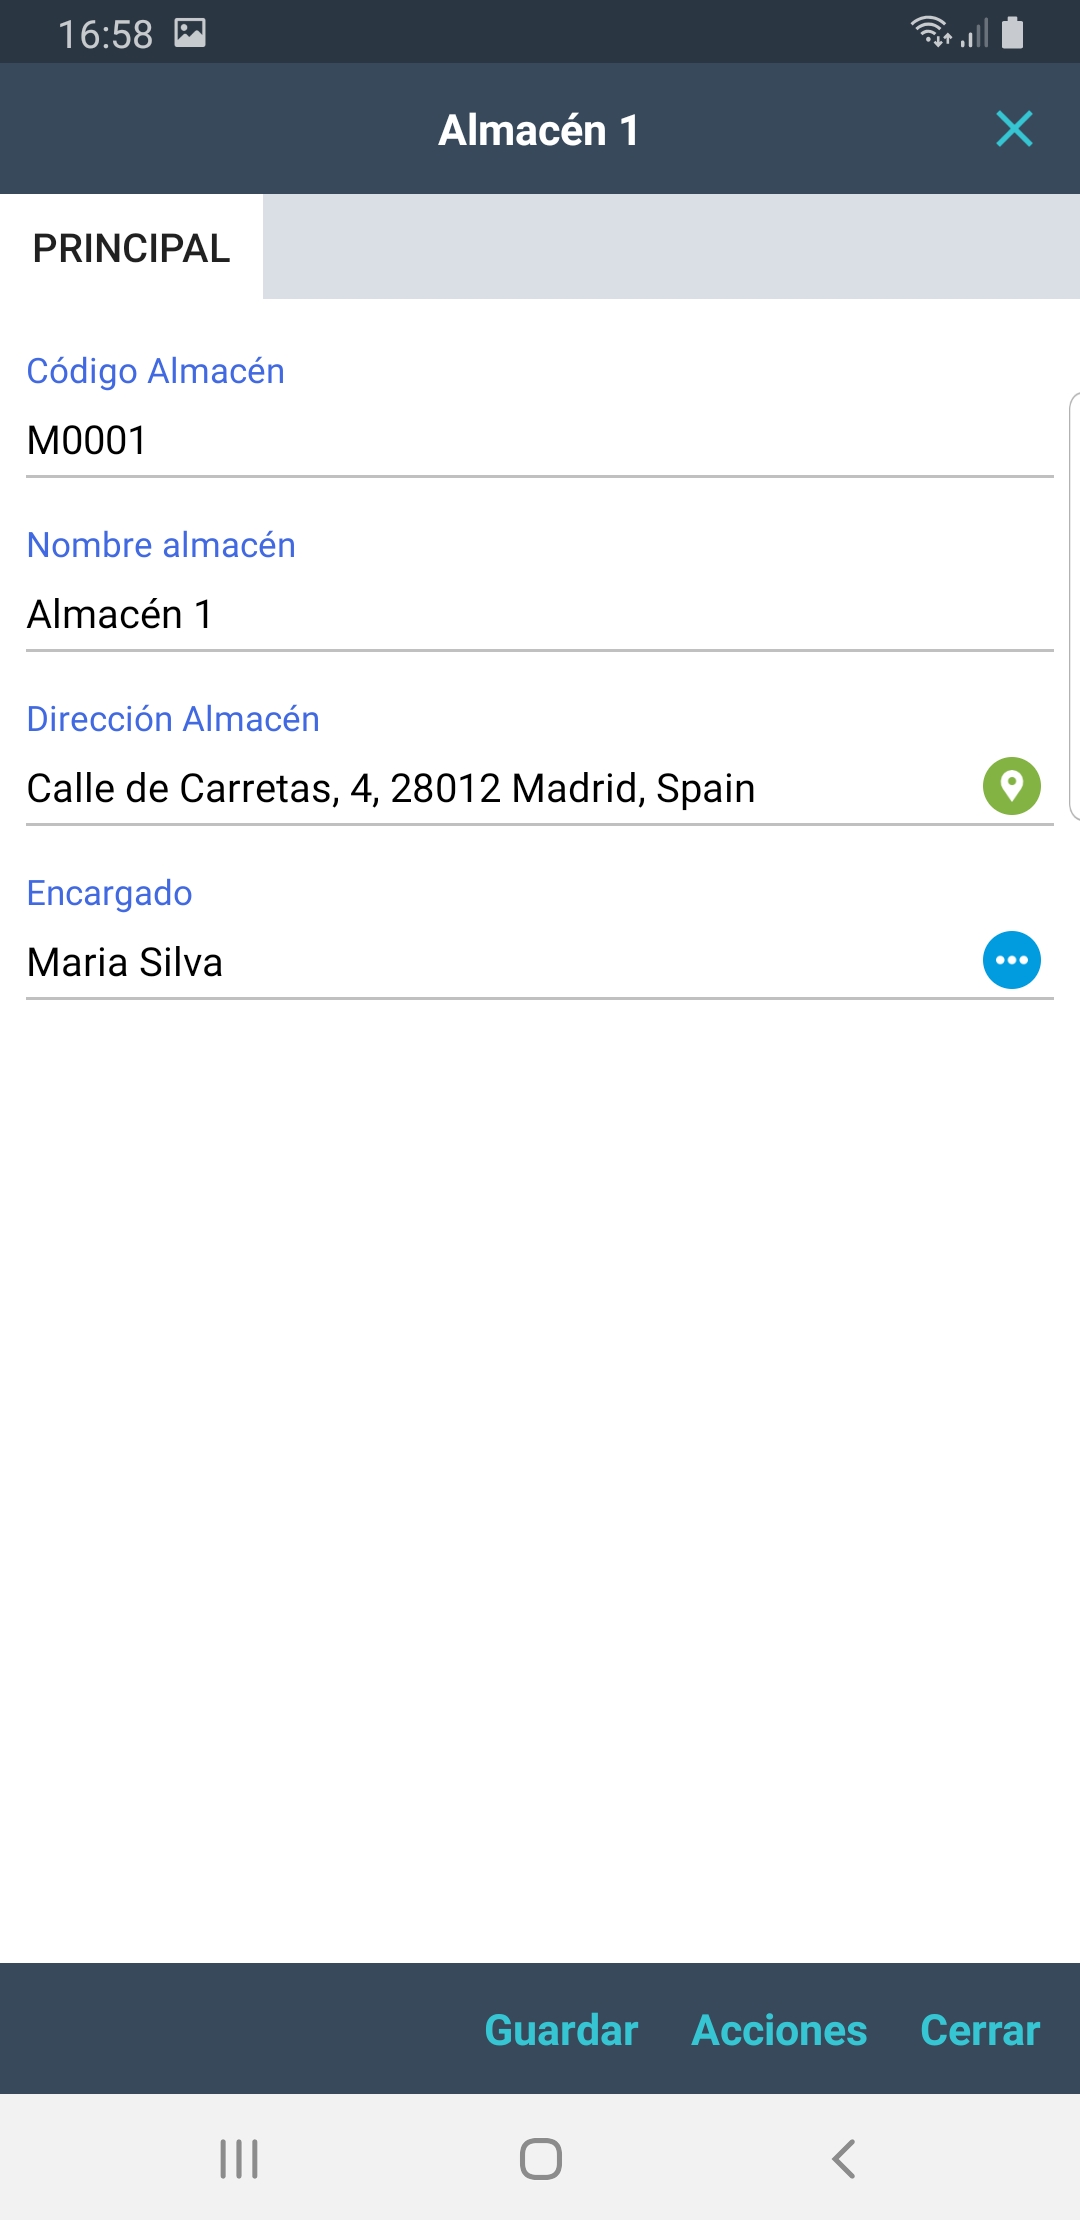The height and width of the screenshot is (2220, 1080).
Task: Tap the Android back arrow
Action: [843, 2159]
